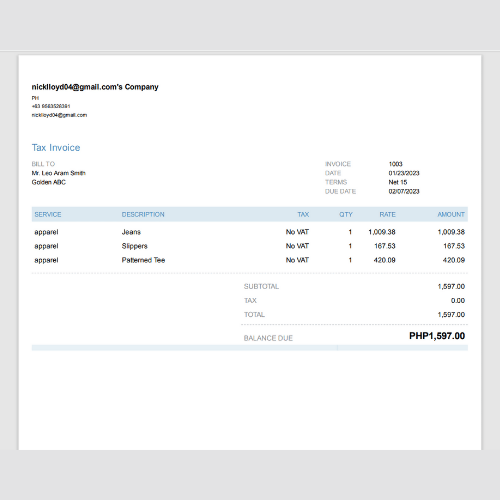Click the Slippers line item description
500x500 pixels.
point(135,246)
